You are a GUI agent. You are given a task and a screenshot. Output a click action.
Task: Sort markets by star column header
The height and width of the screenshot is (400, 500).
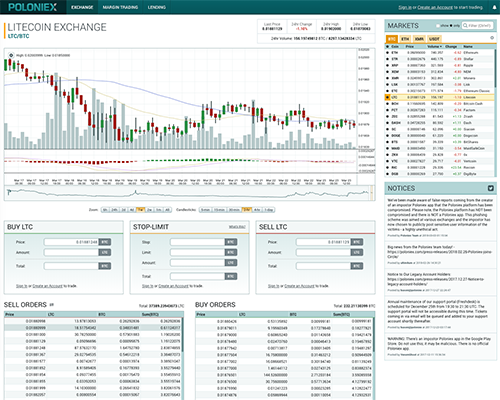coord(387,47)
